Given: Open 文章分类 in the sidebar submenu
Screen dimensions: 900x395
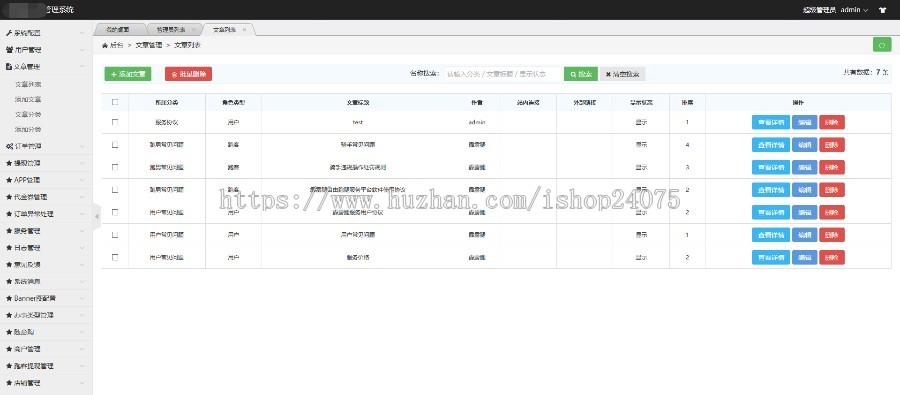Looking at the screenshot, I should [28, 114].
